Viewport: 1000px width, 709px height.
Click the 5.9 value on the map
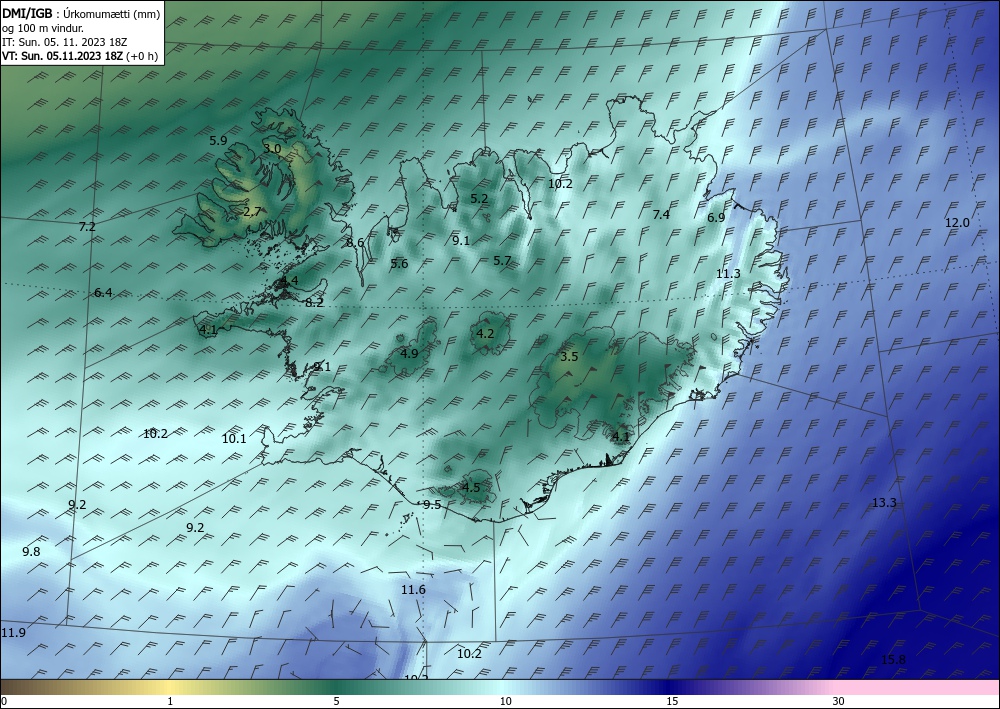[218, 141]
